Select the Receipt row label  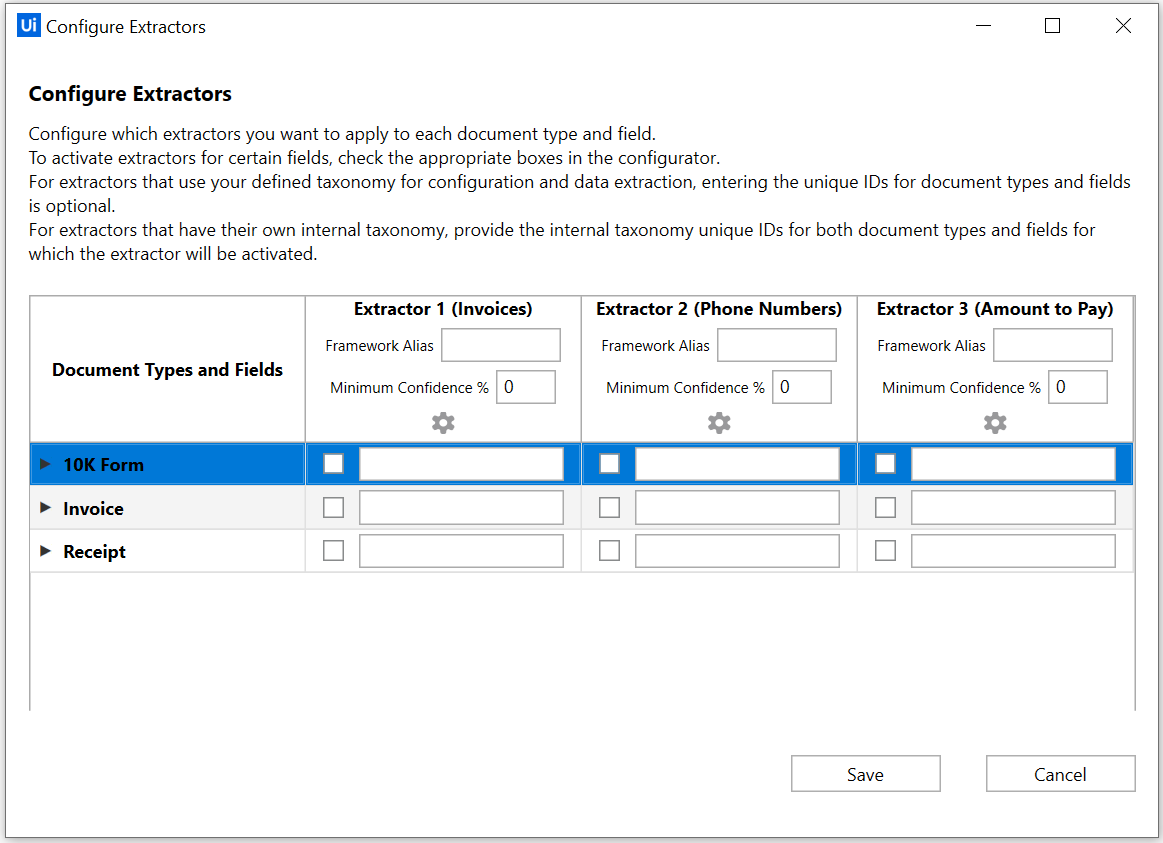(94, 552)
